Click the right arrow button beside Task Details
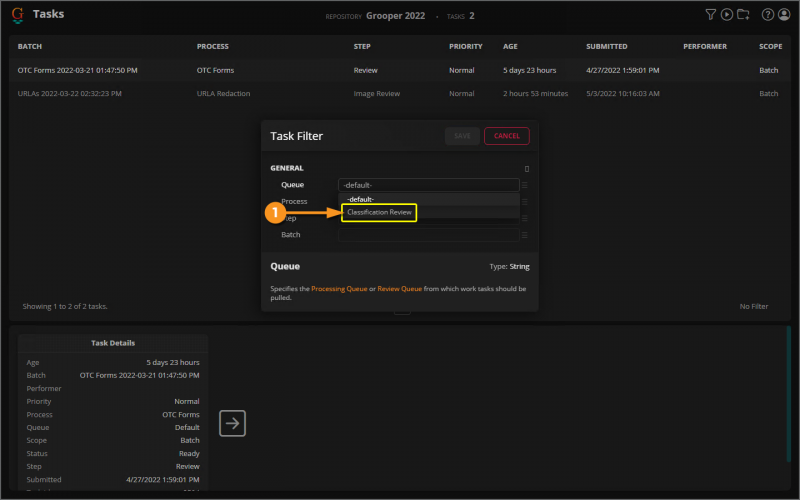The height and width of the screenshot is (500, 800). [232, 423]
